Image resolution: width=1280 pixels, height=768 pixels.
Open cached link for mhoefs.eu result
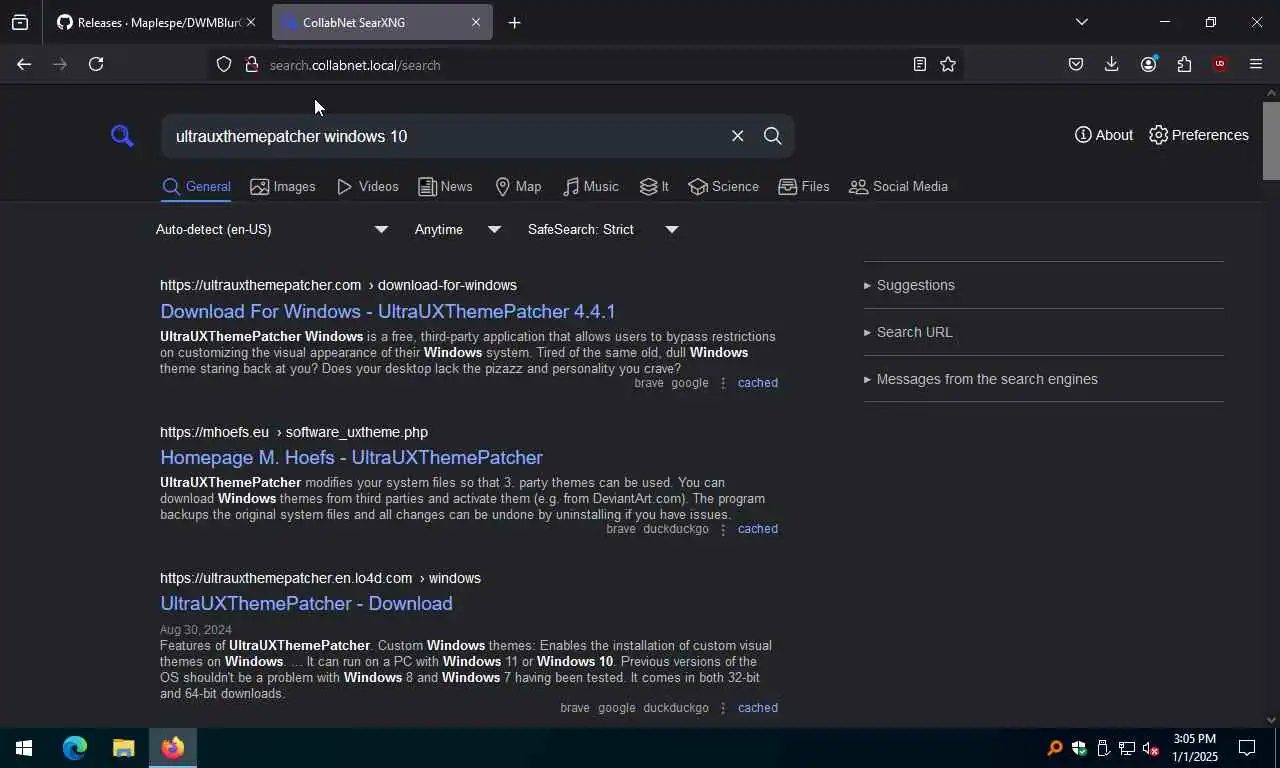tap(757, 529)
